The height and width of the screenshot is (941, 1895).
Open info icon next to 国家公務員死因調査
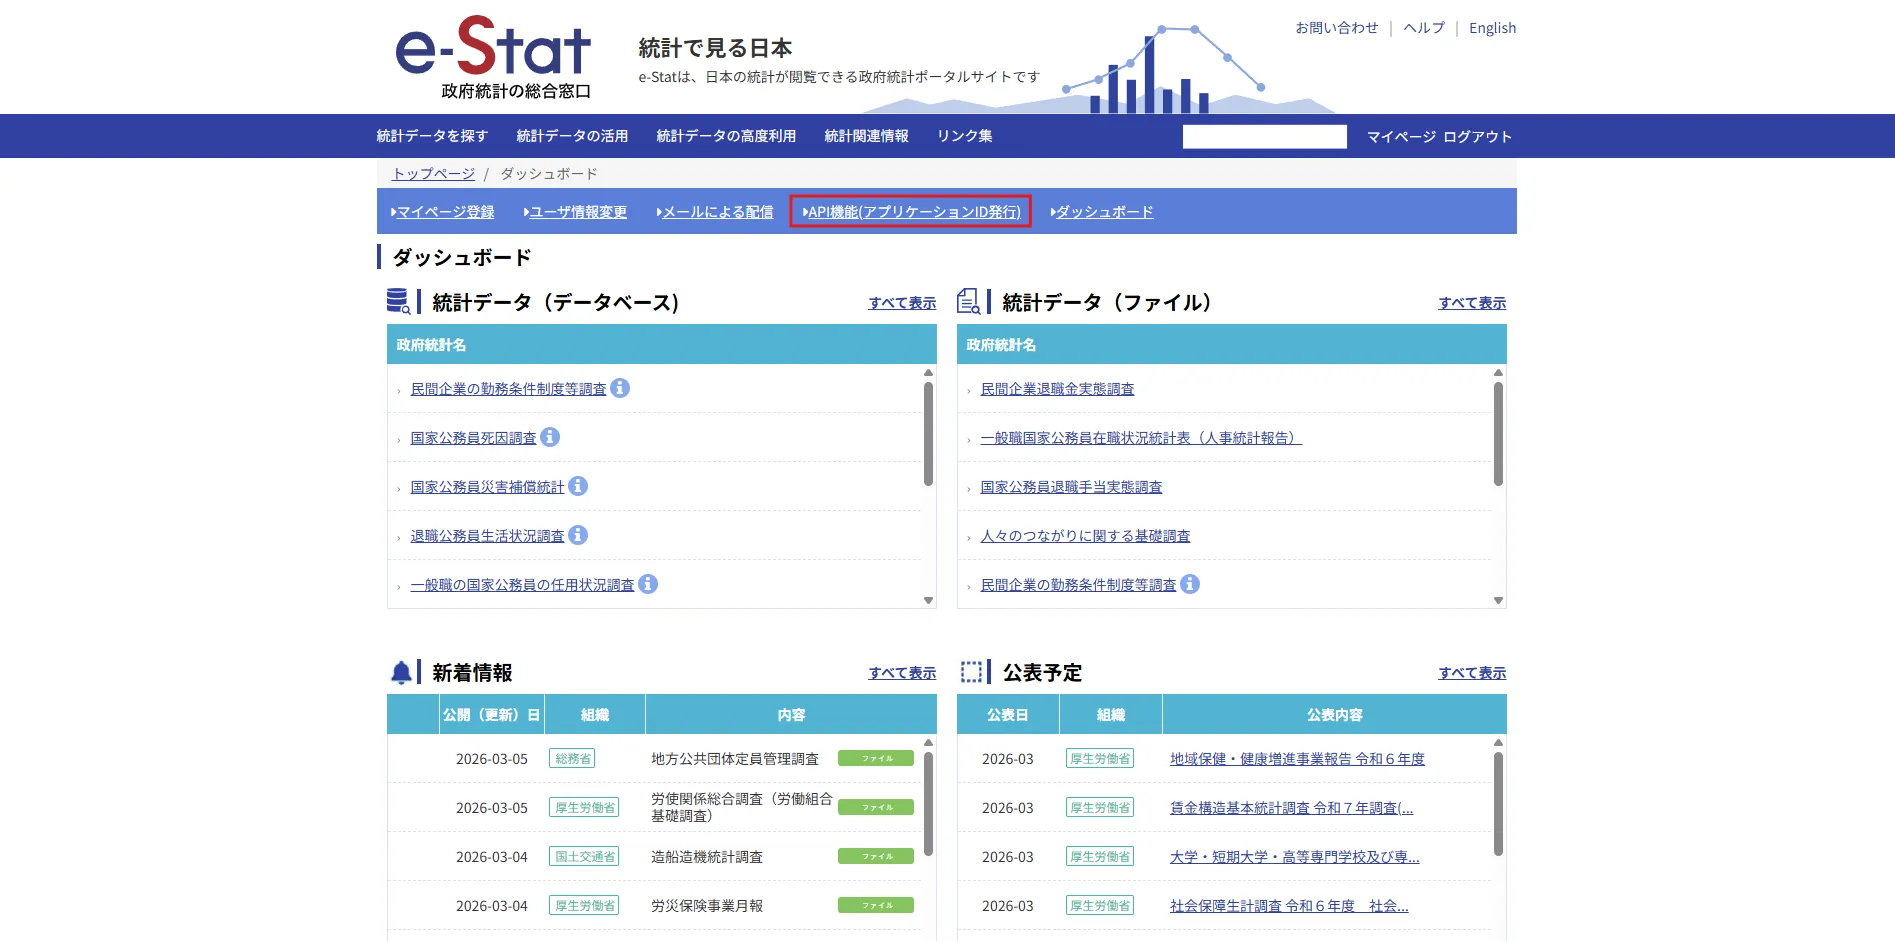click(x=550, y=437)
